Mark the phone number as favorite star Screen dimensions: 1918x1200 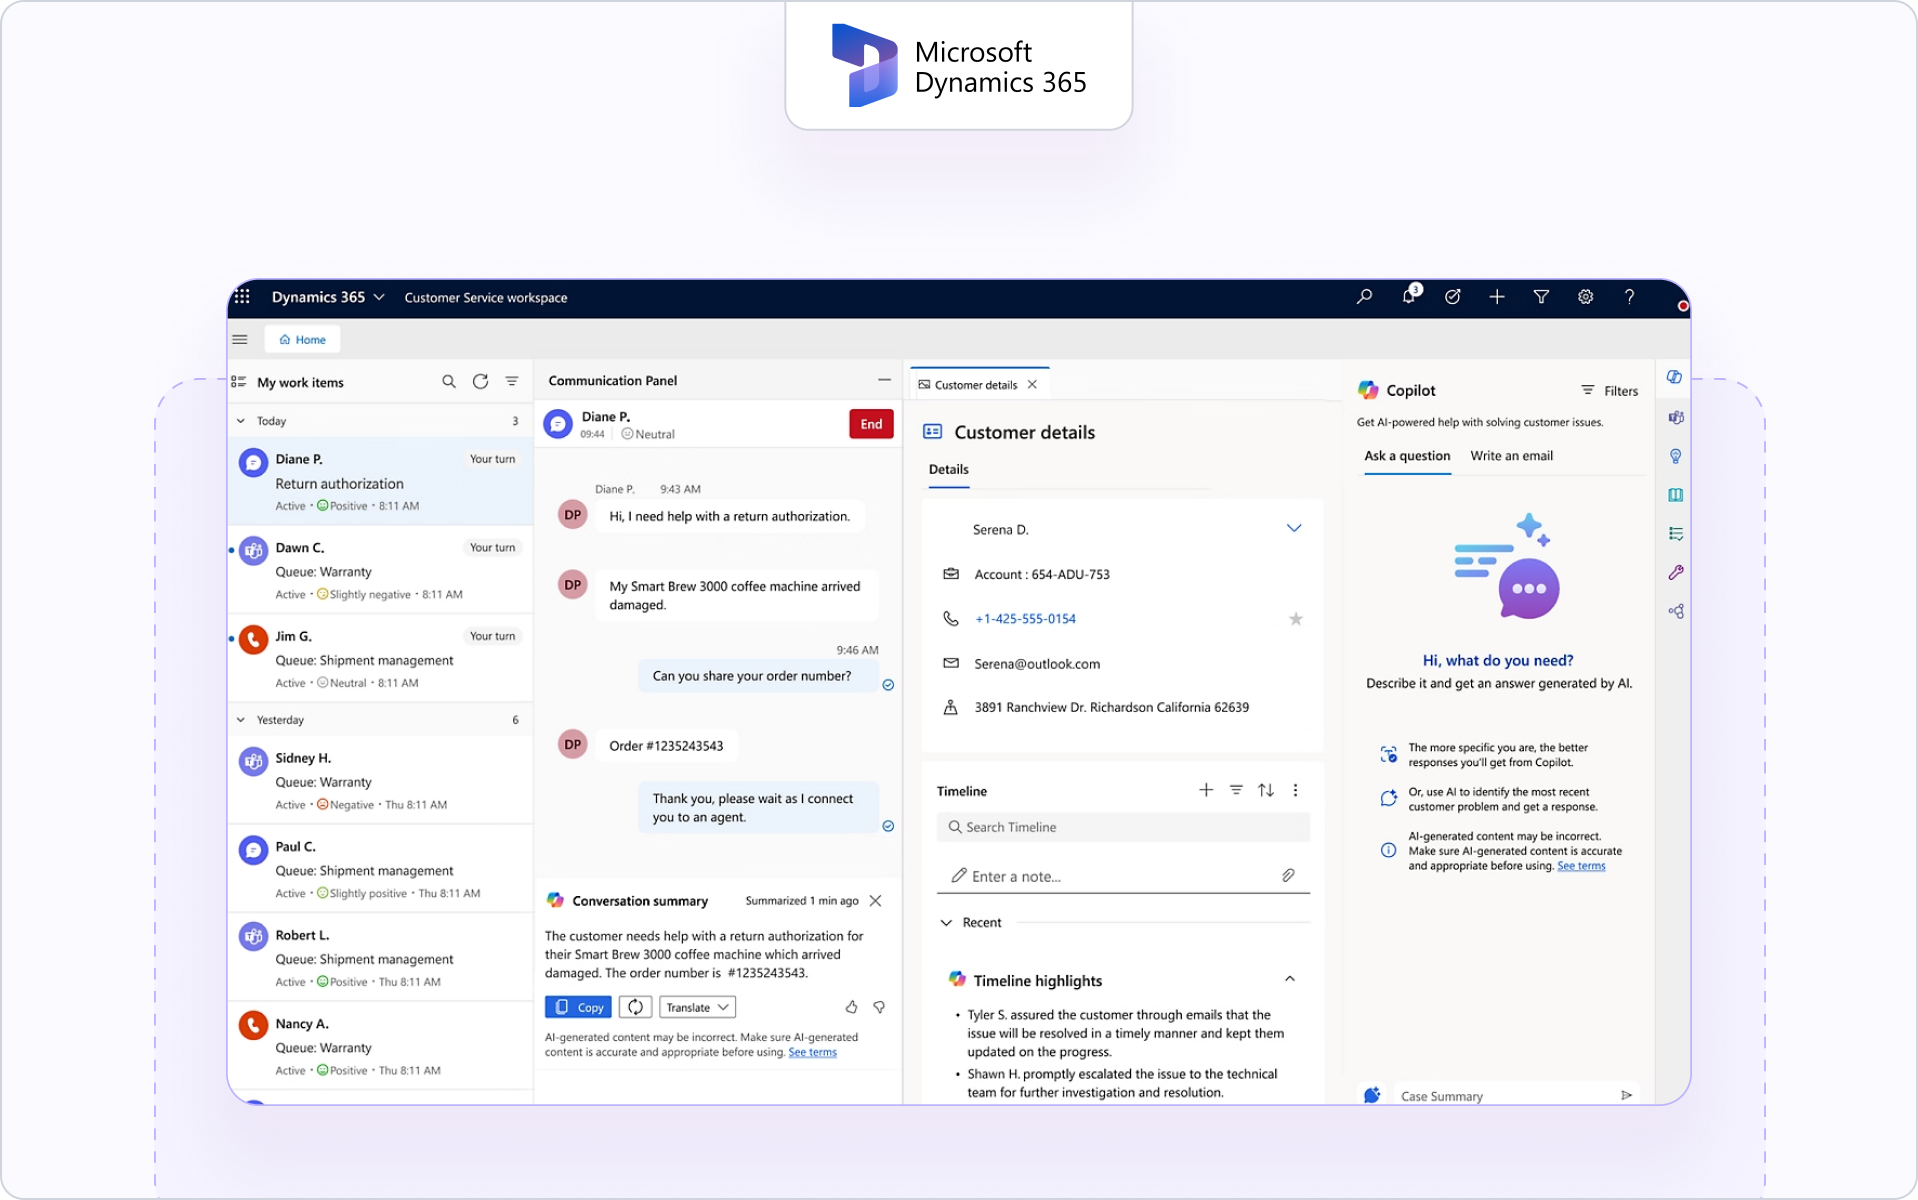pos(1296,619)
